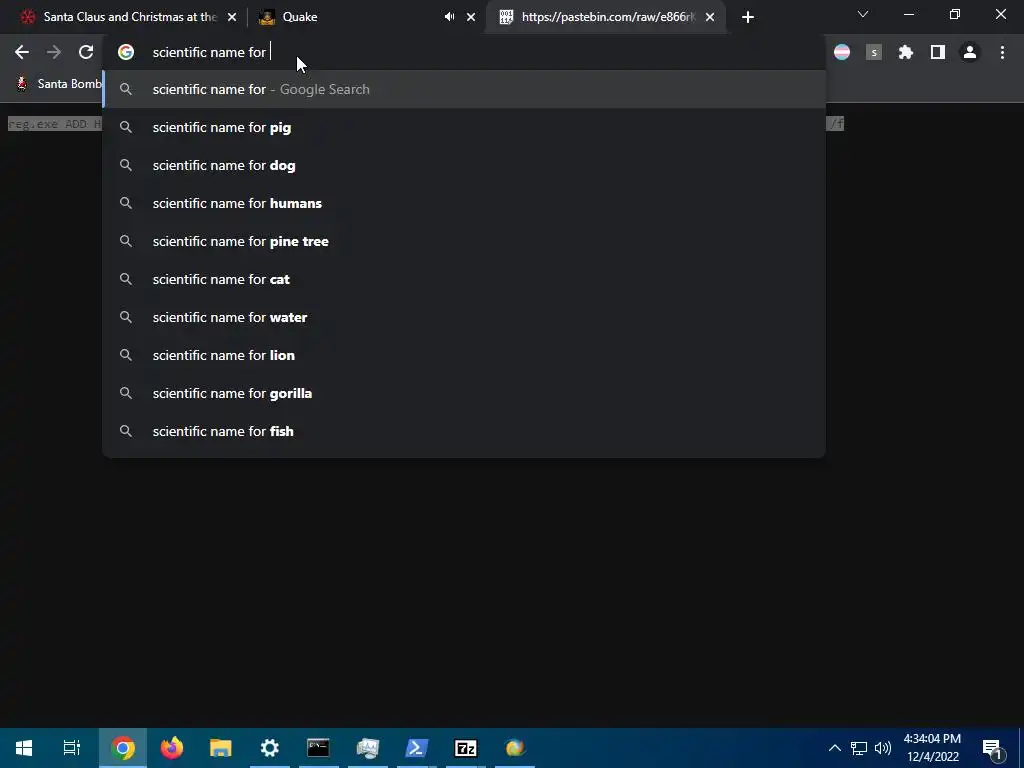Mute the Quake tab audio
This screenshot has width=1024, height=768.
(449, 17)
